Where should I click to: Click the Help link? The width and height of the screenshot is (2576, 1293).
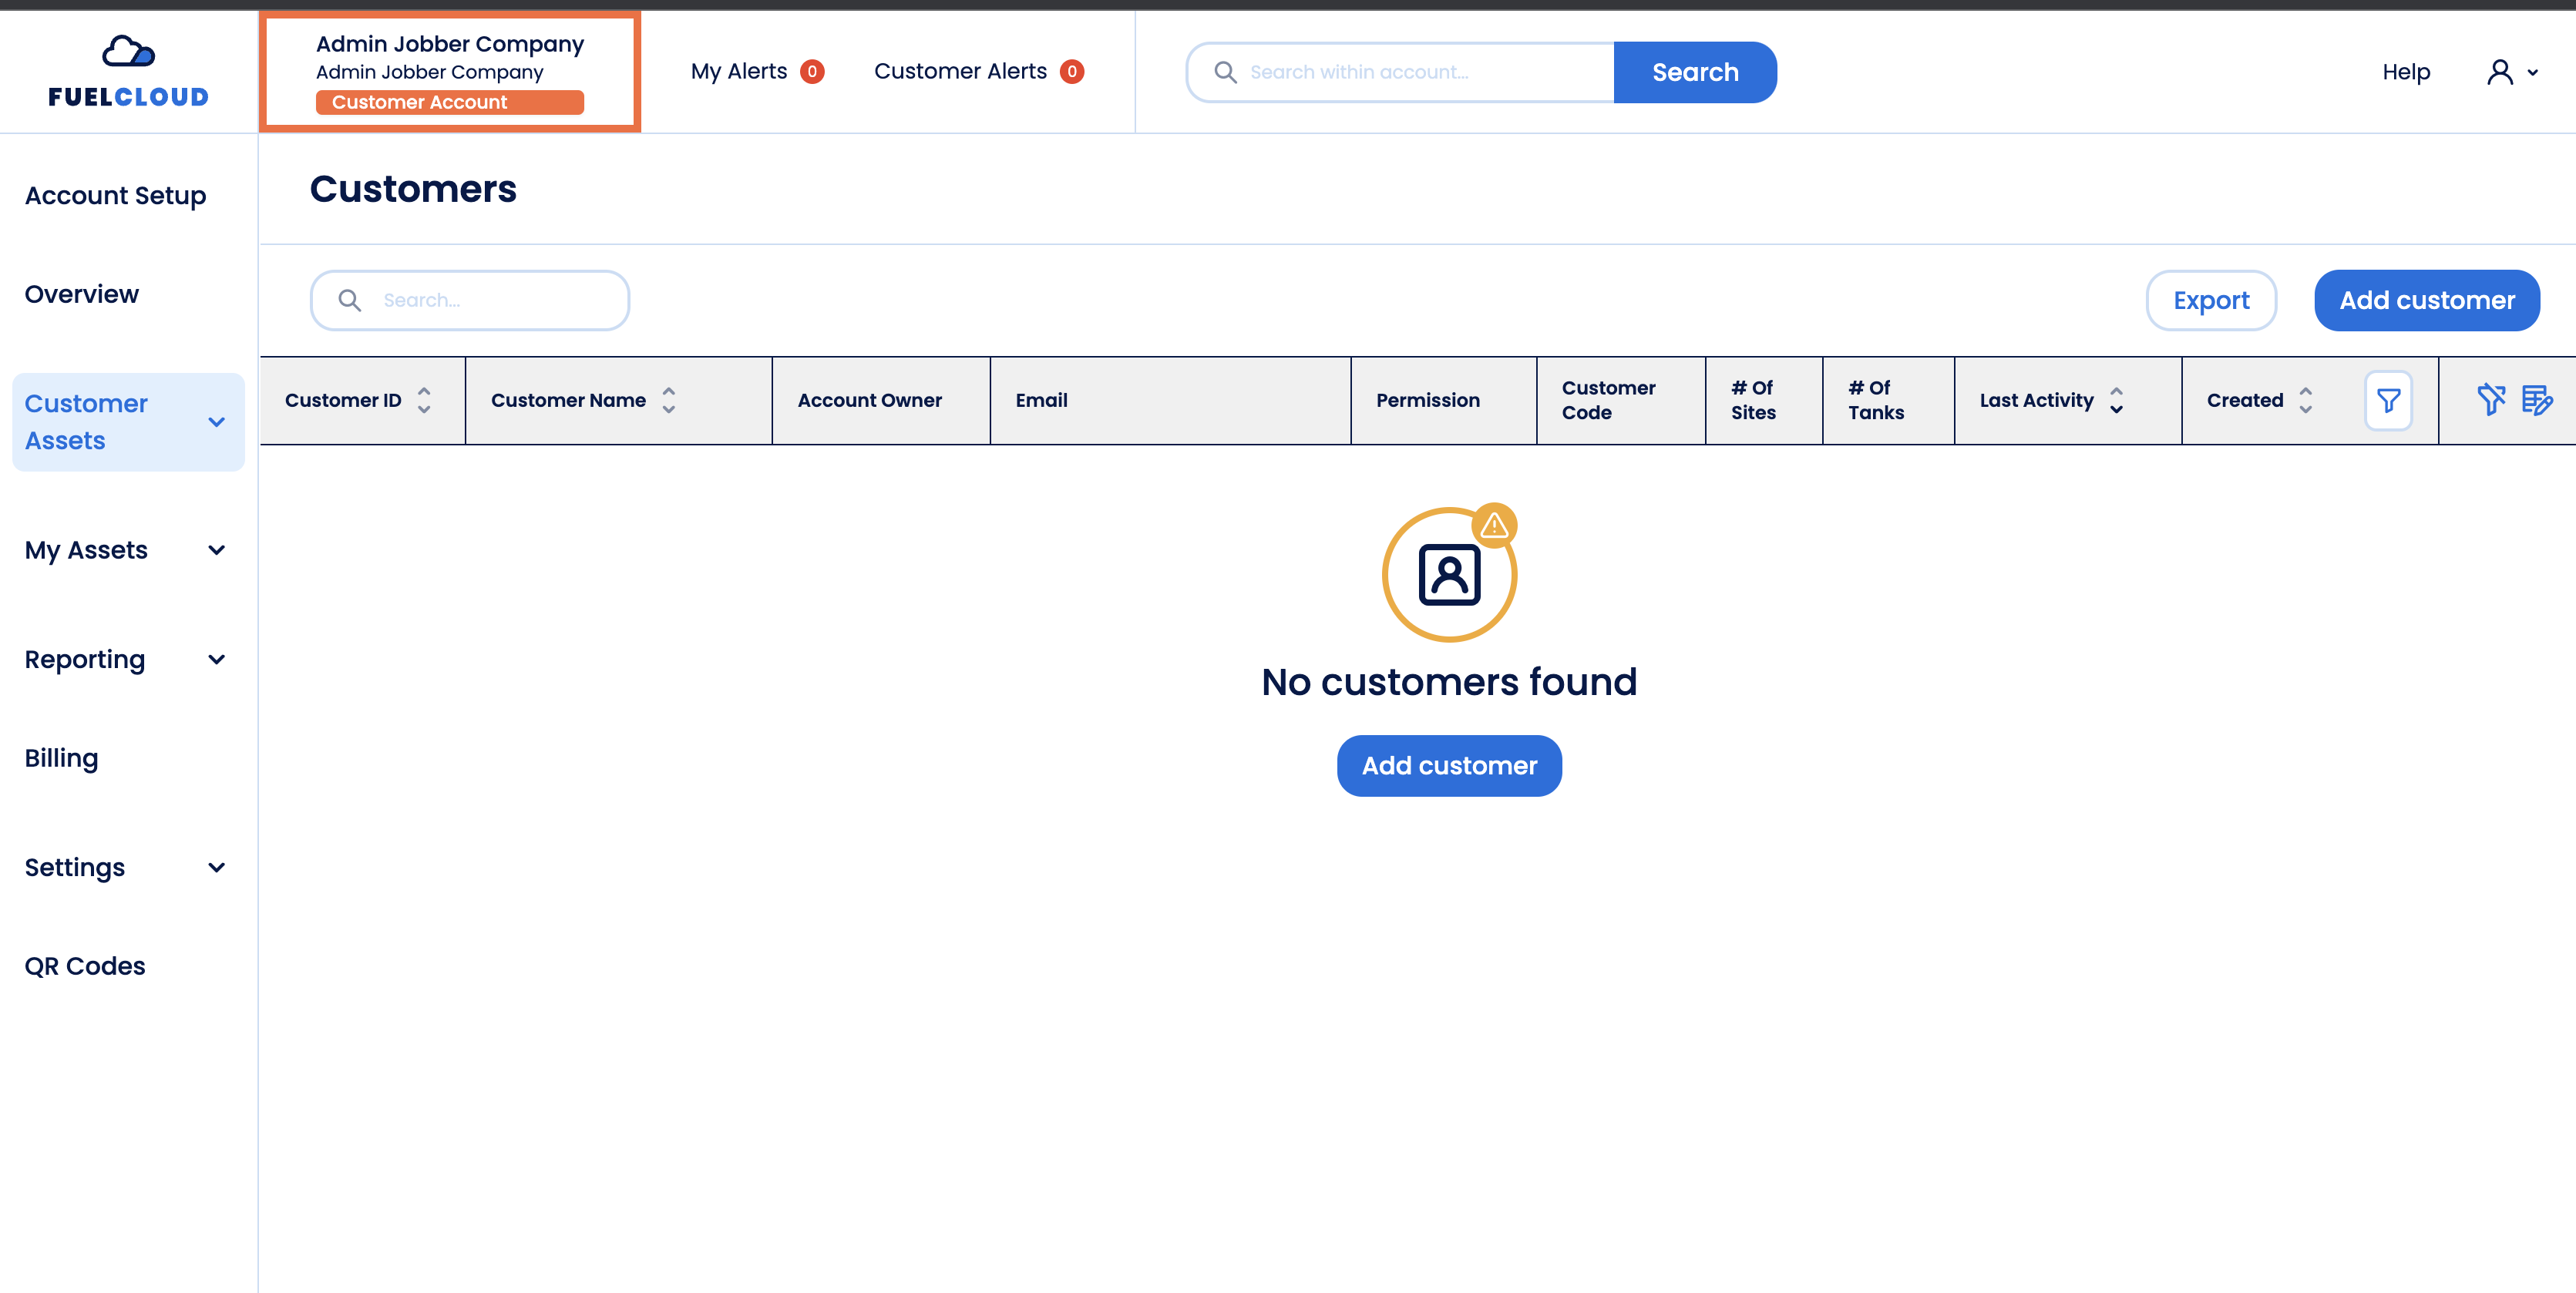pos(2406,72)
